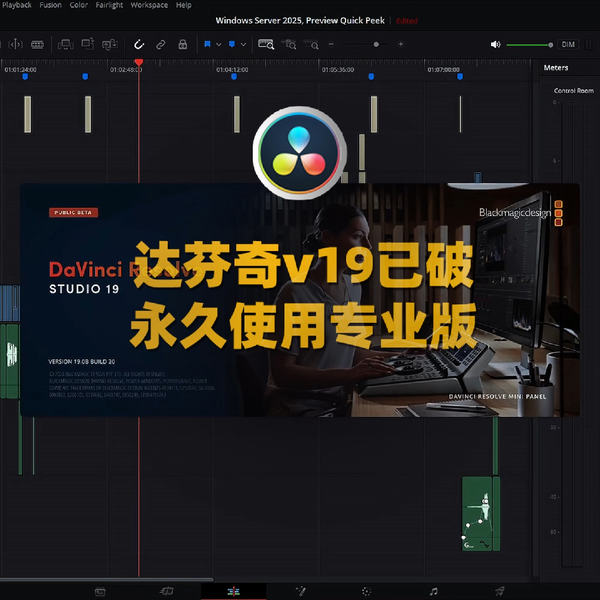The height and width of the screenshot is (600, 600).
Task: Click the red playhead handle on ruler
Action: pos(139,62)
